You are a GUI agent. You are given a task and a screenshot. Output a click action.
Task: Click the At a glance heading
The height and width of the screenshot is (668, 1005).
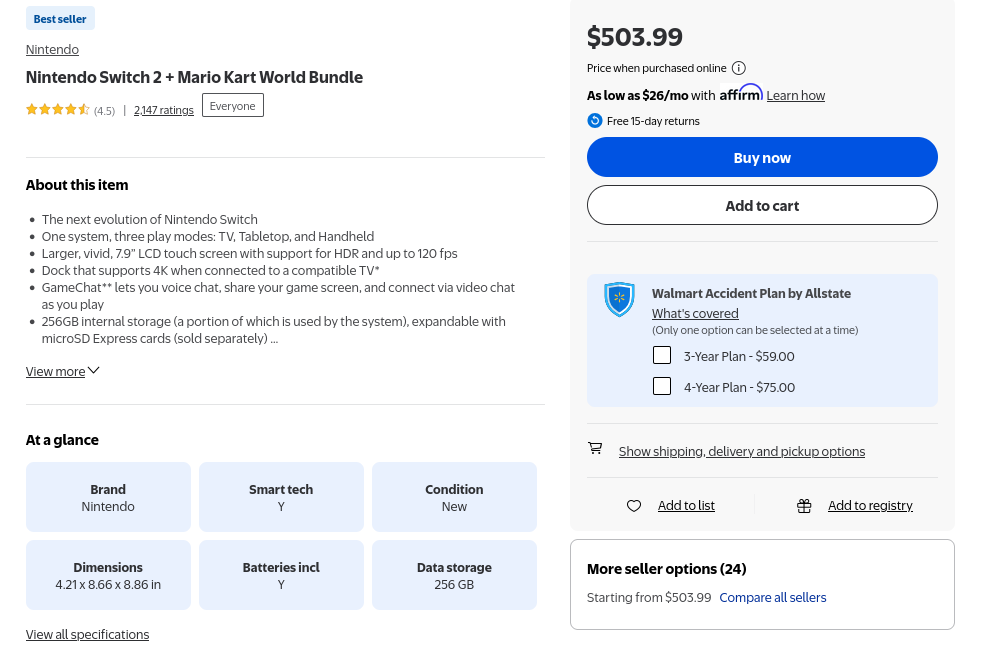click(x=62, y=440)
